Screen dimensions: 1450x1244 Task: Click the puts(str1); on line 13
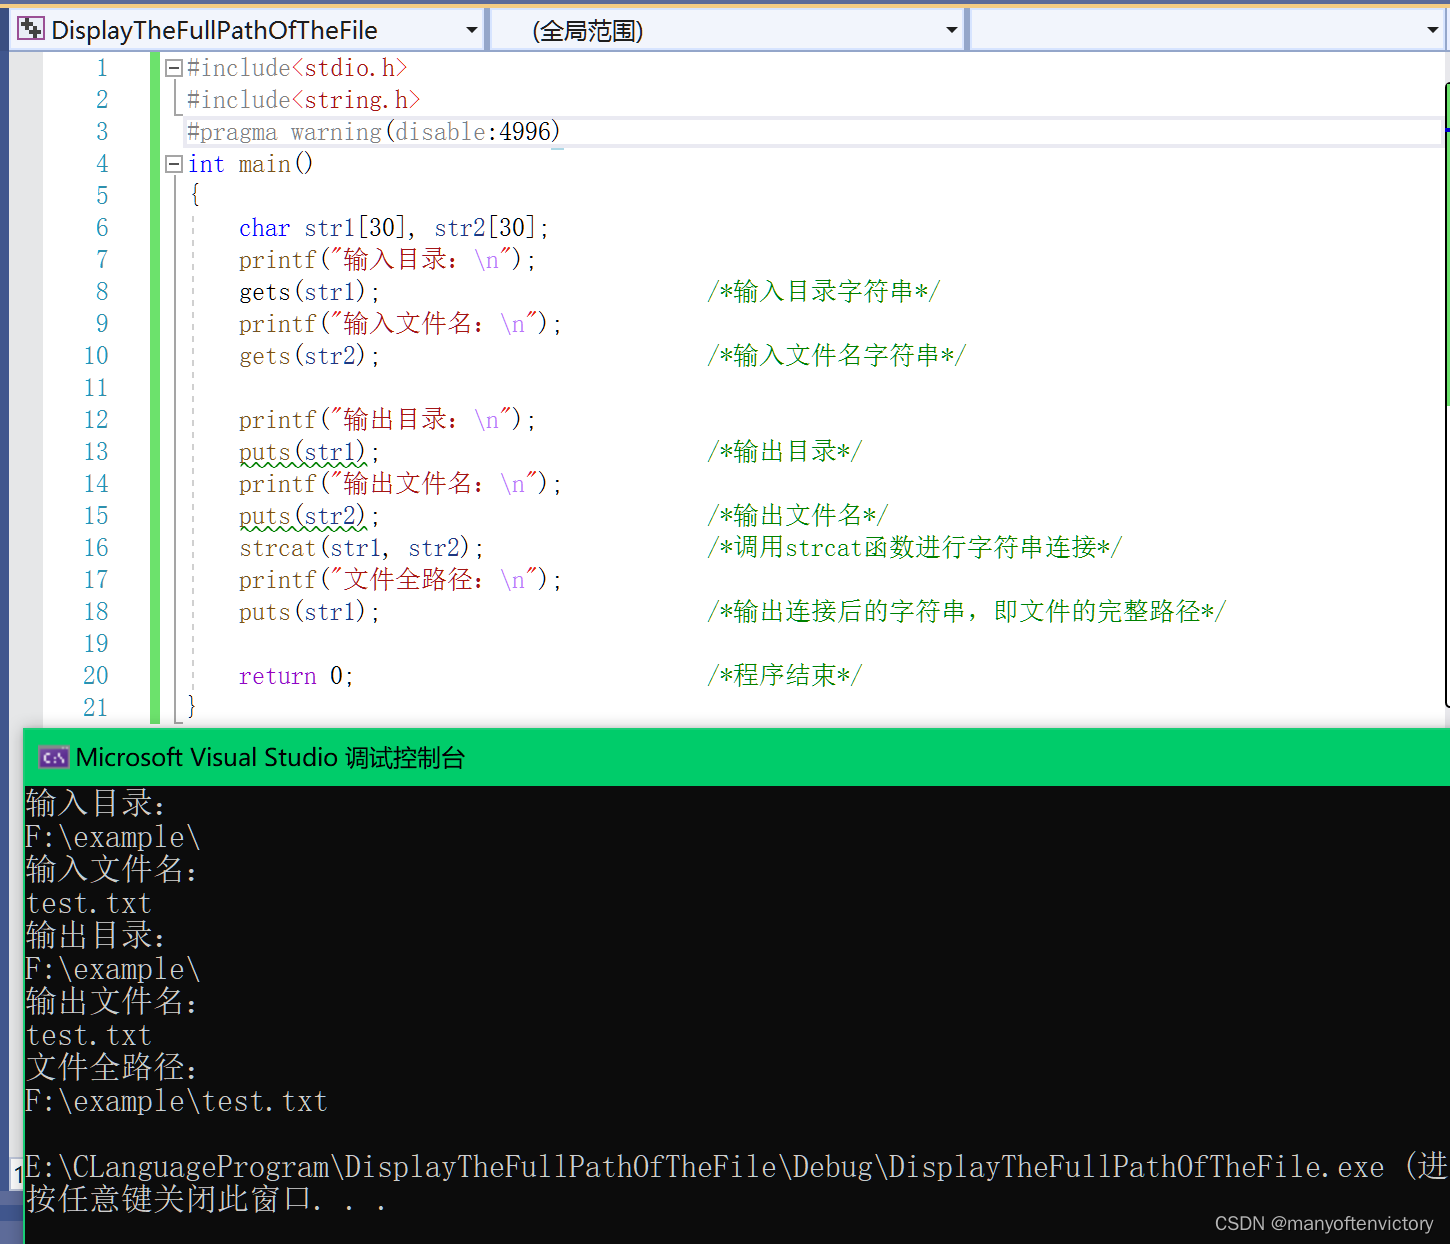pyautogui.click(x=309, y=452)
